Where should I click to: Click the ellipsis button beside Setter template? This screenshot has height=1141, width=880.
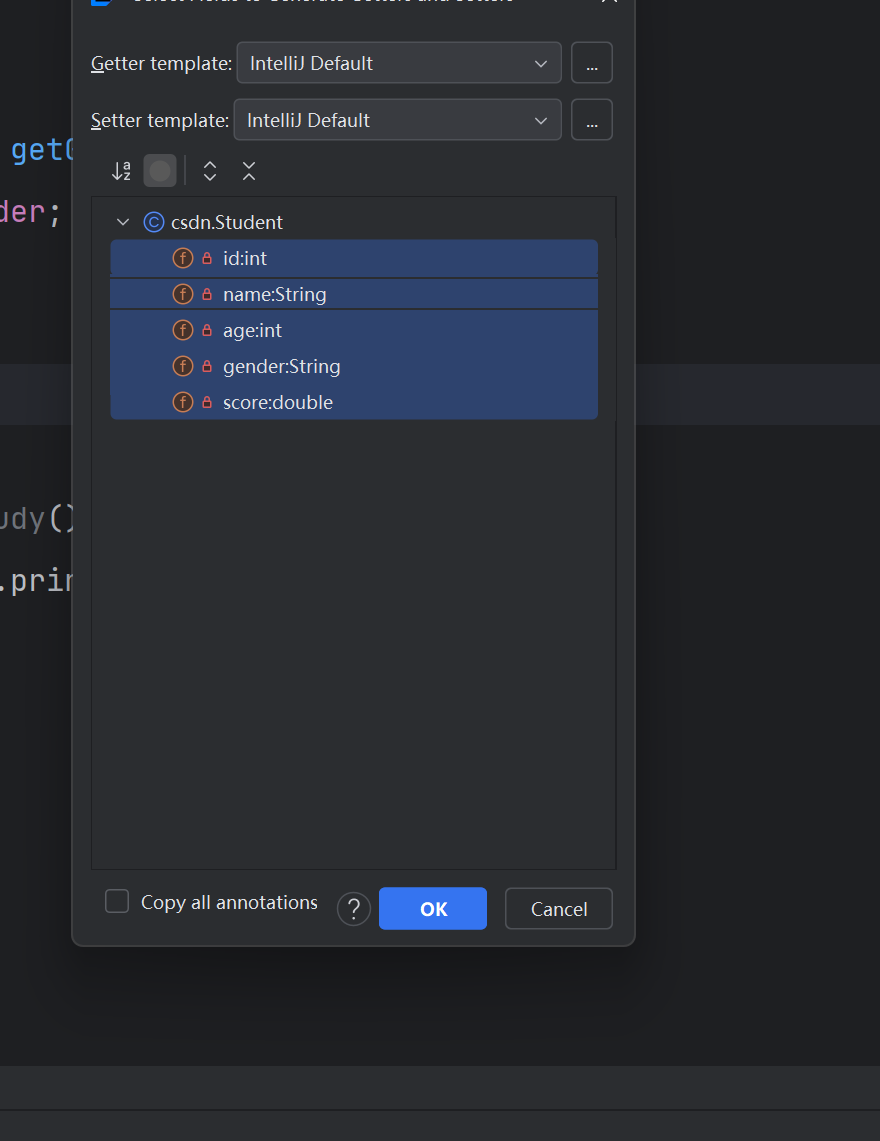[x=592, y=120]
